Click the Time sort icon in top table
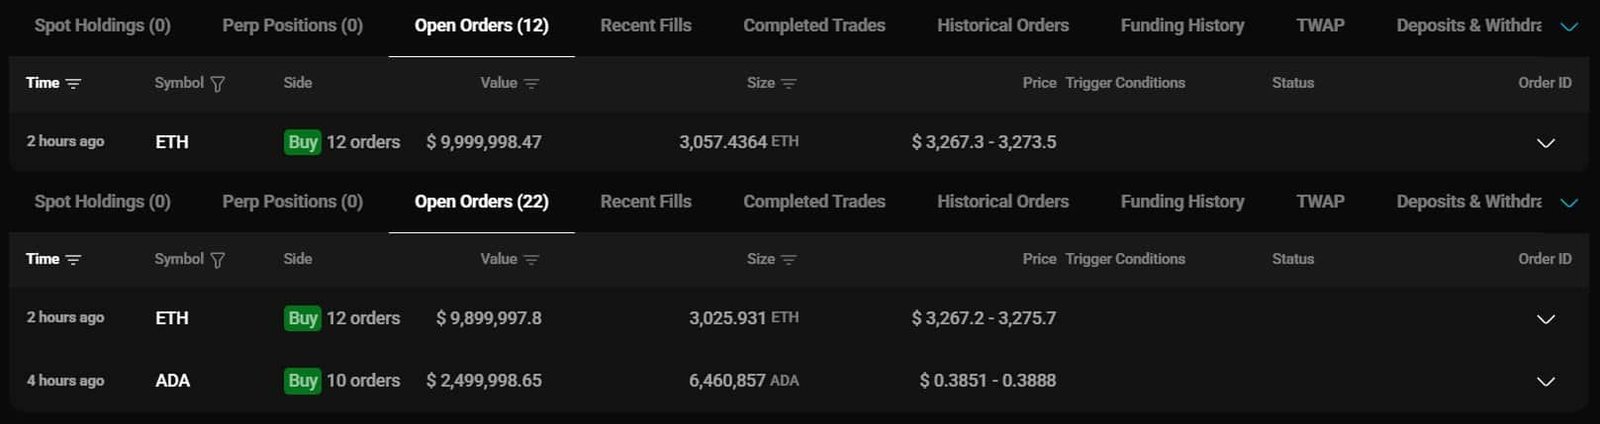Screen dimensions: 1600x424 73,84
